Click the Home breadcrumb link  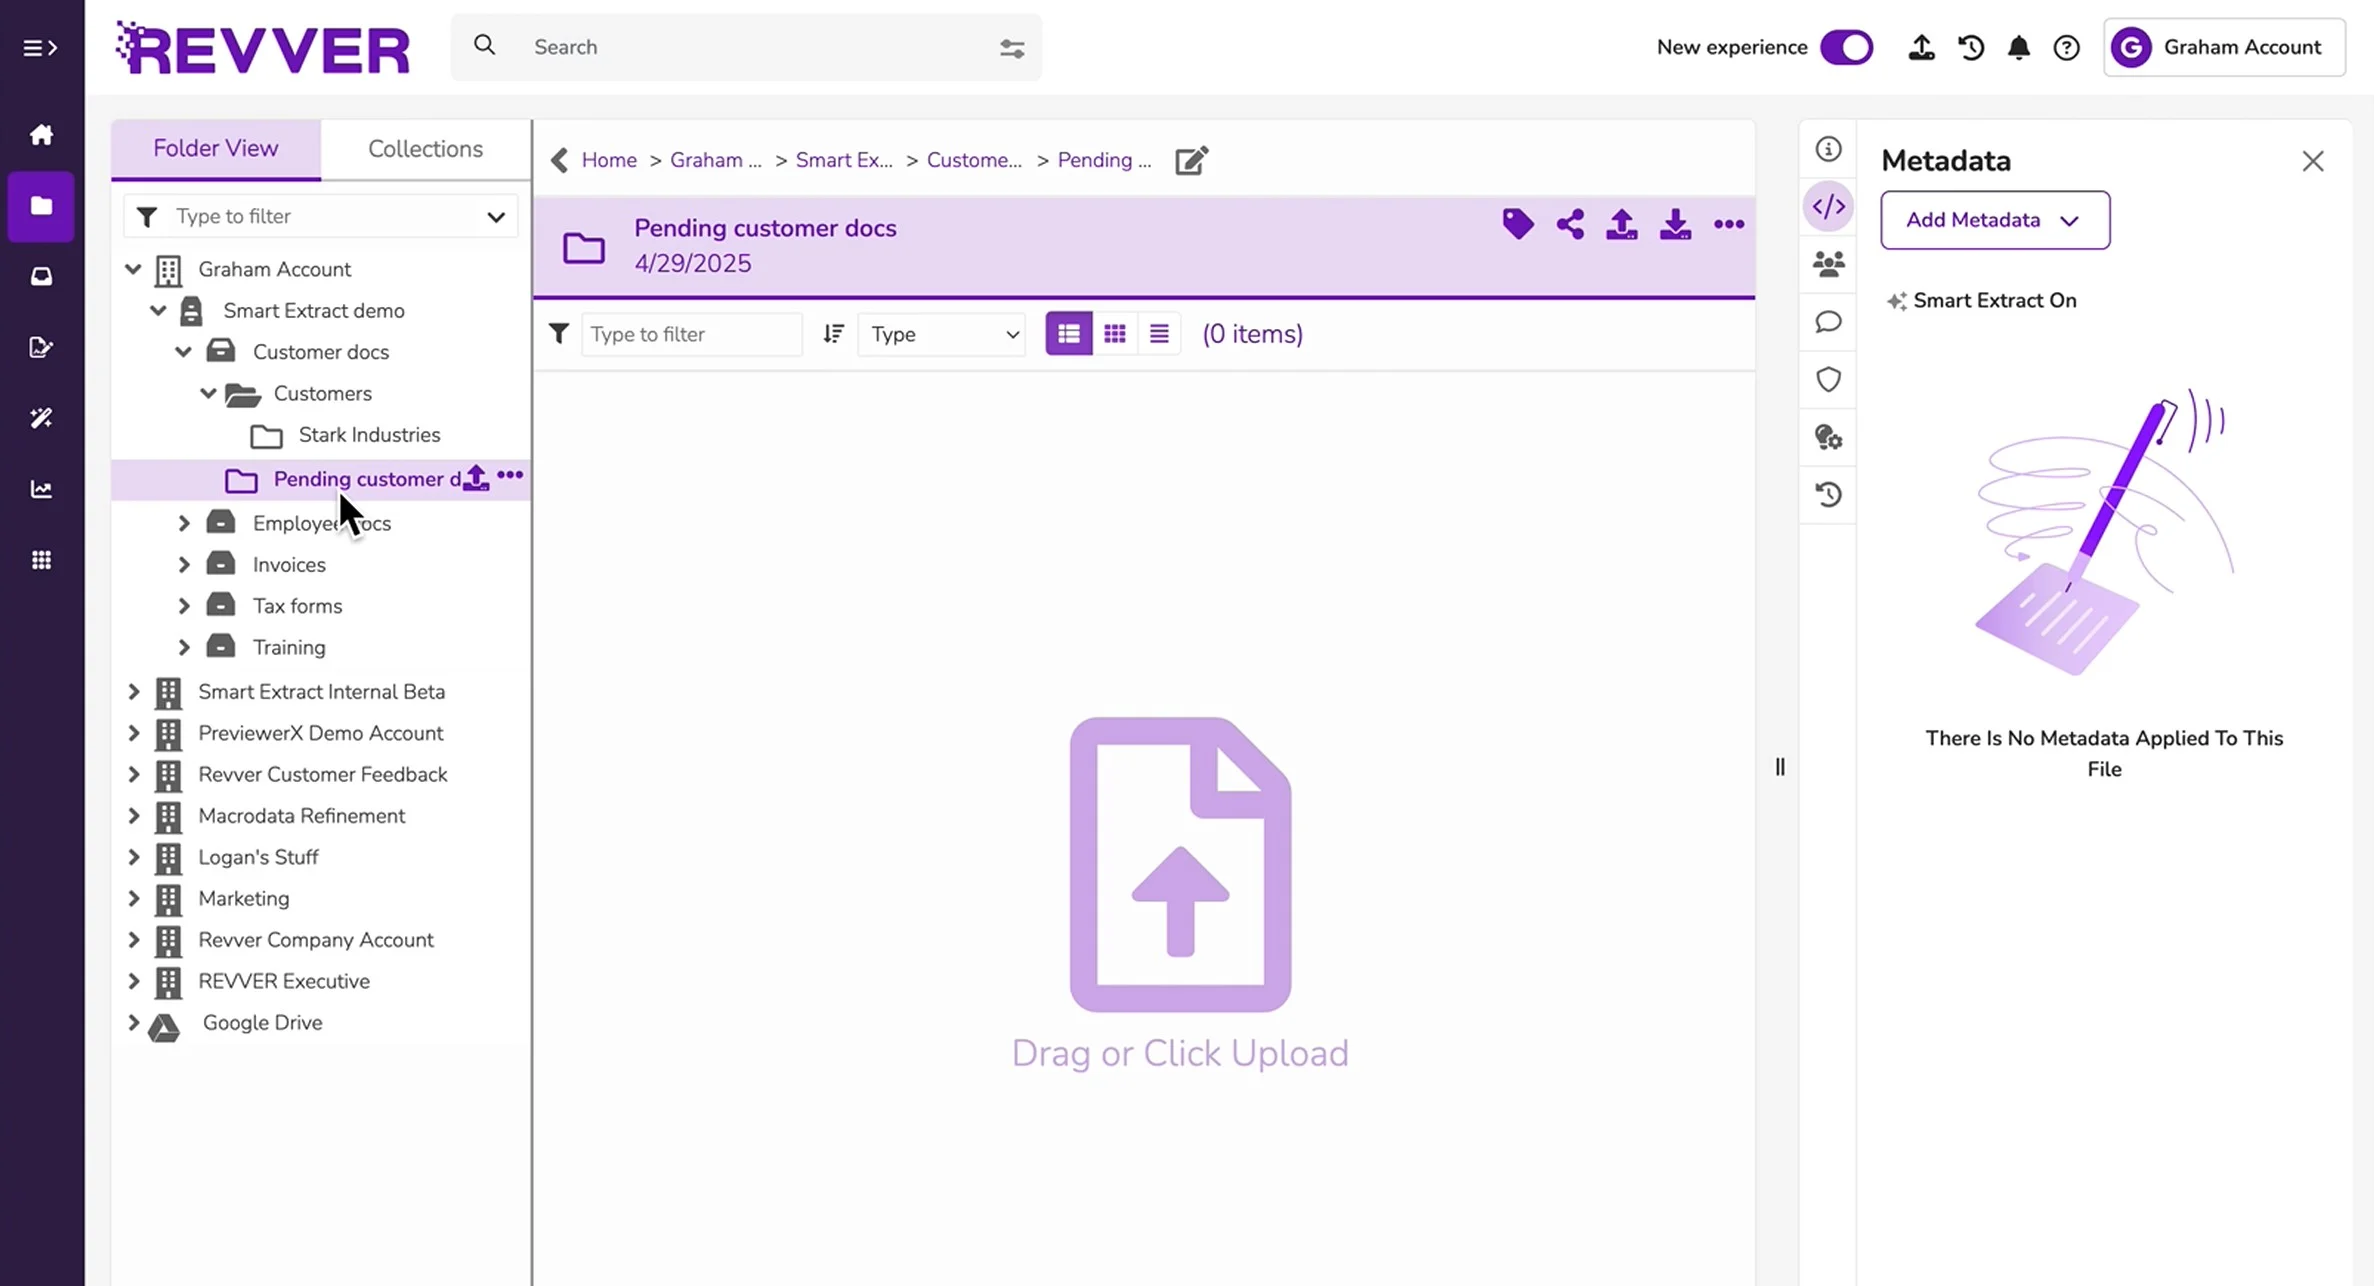pos(608,161)
